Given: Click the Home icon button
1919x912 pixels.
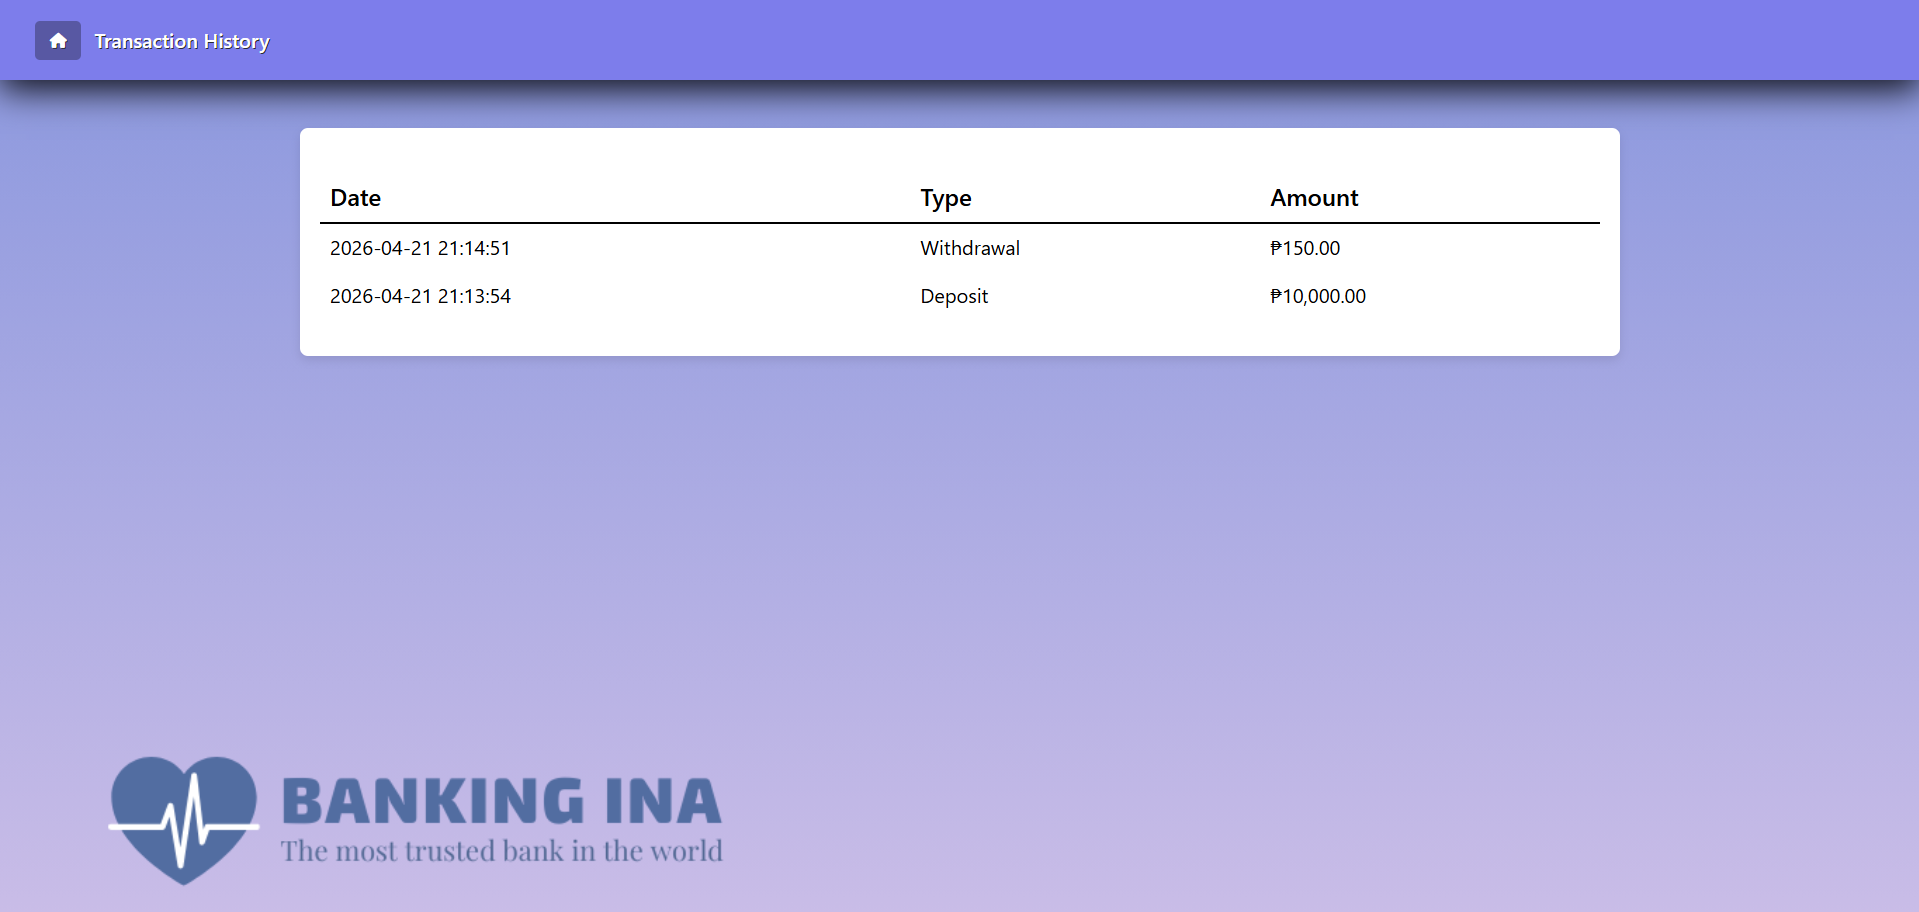Looking at the screenshot, I should (58, 41).
